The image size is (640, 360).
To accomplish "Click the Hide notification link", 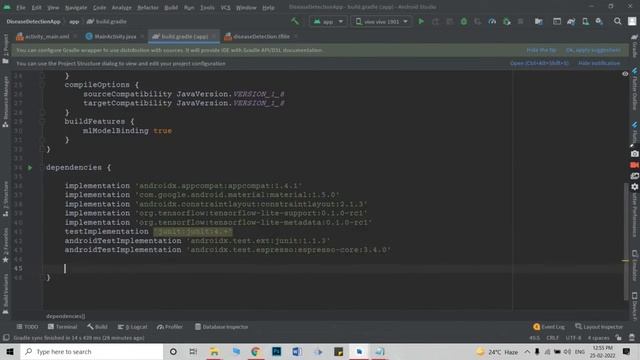I will point(599,63).
